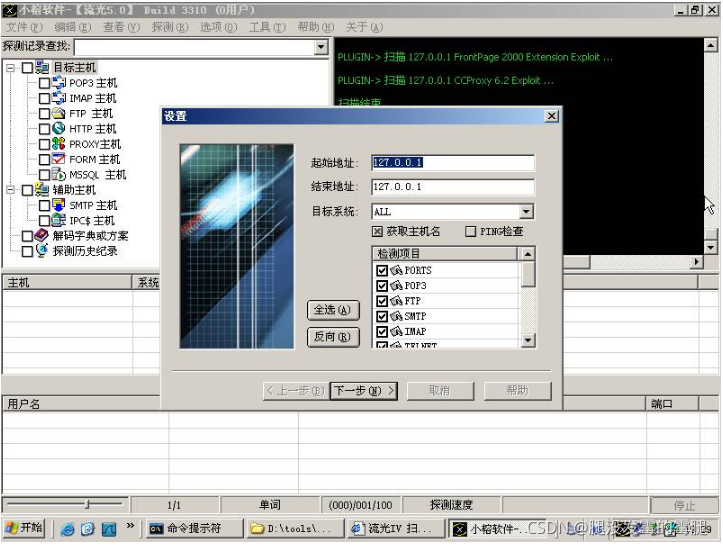
Task: Uncheck IMAP in the 检测项目 list
Action: pyautogui.click(x=382, y=332)
